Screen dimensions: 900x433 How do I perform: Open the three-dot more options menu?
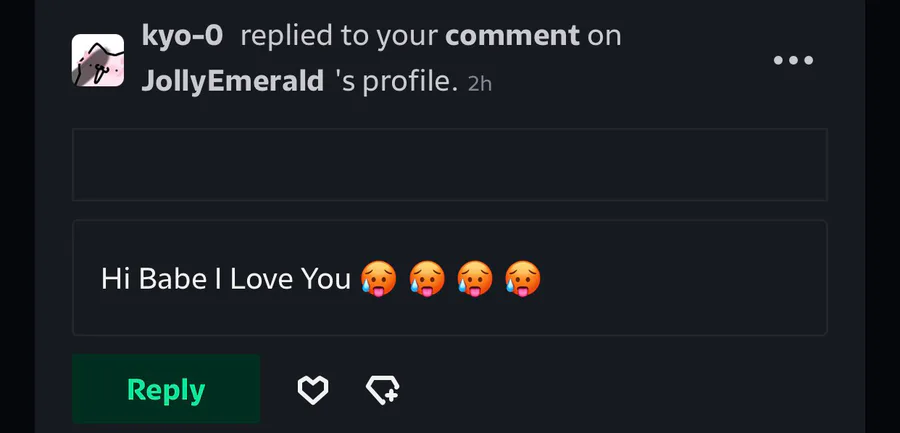coord(793,60)
